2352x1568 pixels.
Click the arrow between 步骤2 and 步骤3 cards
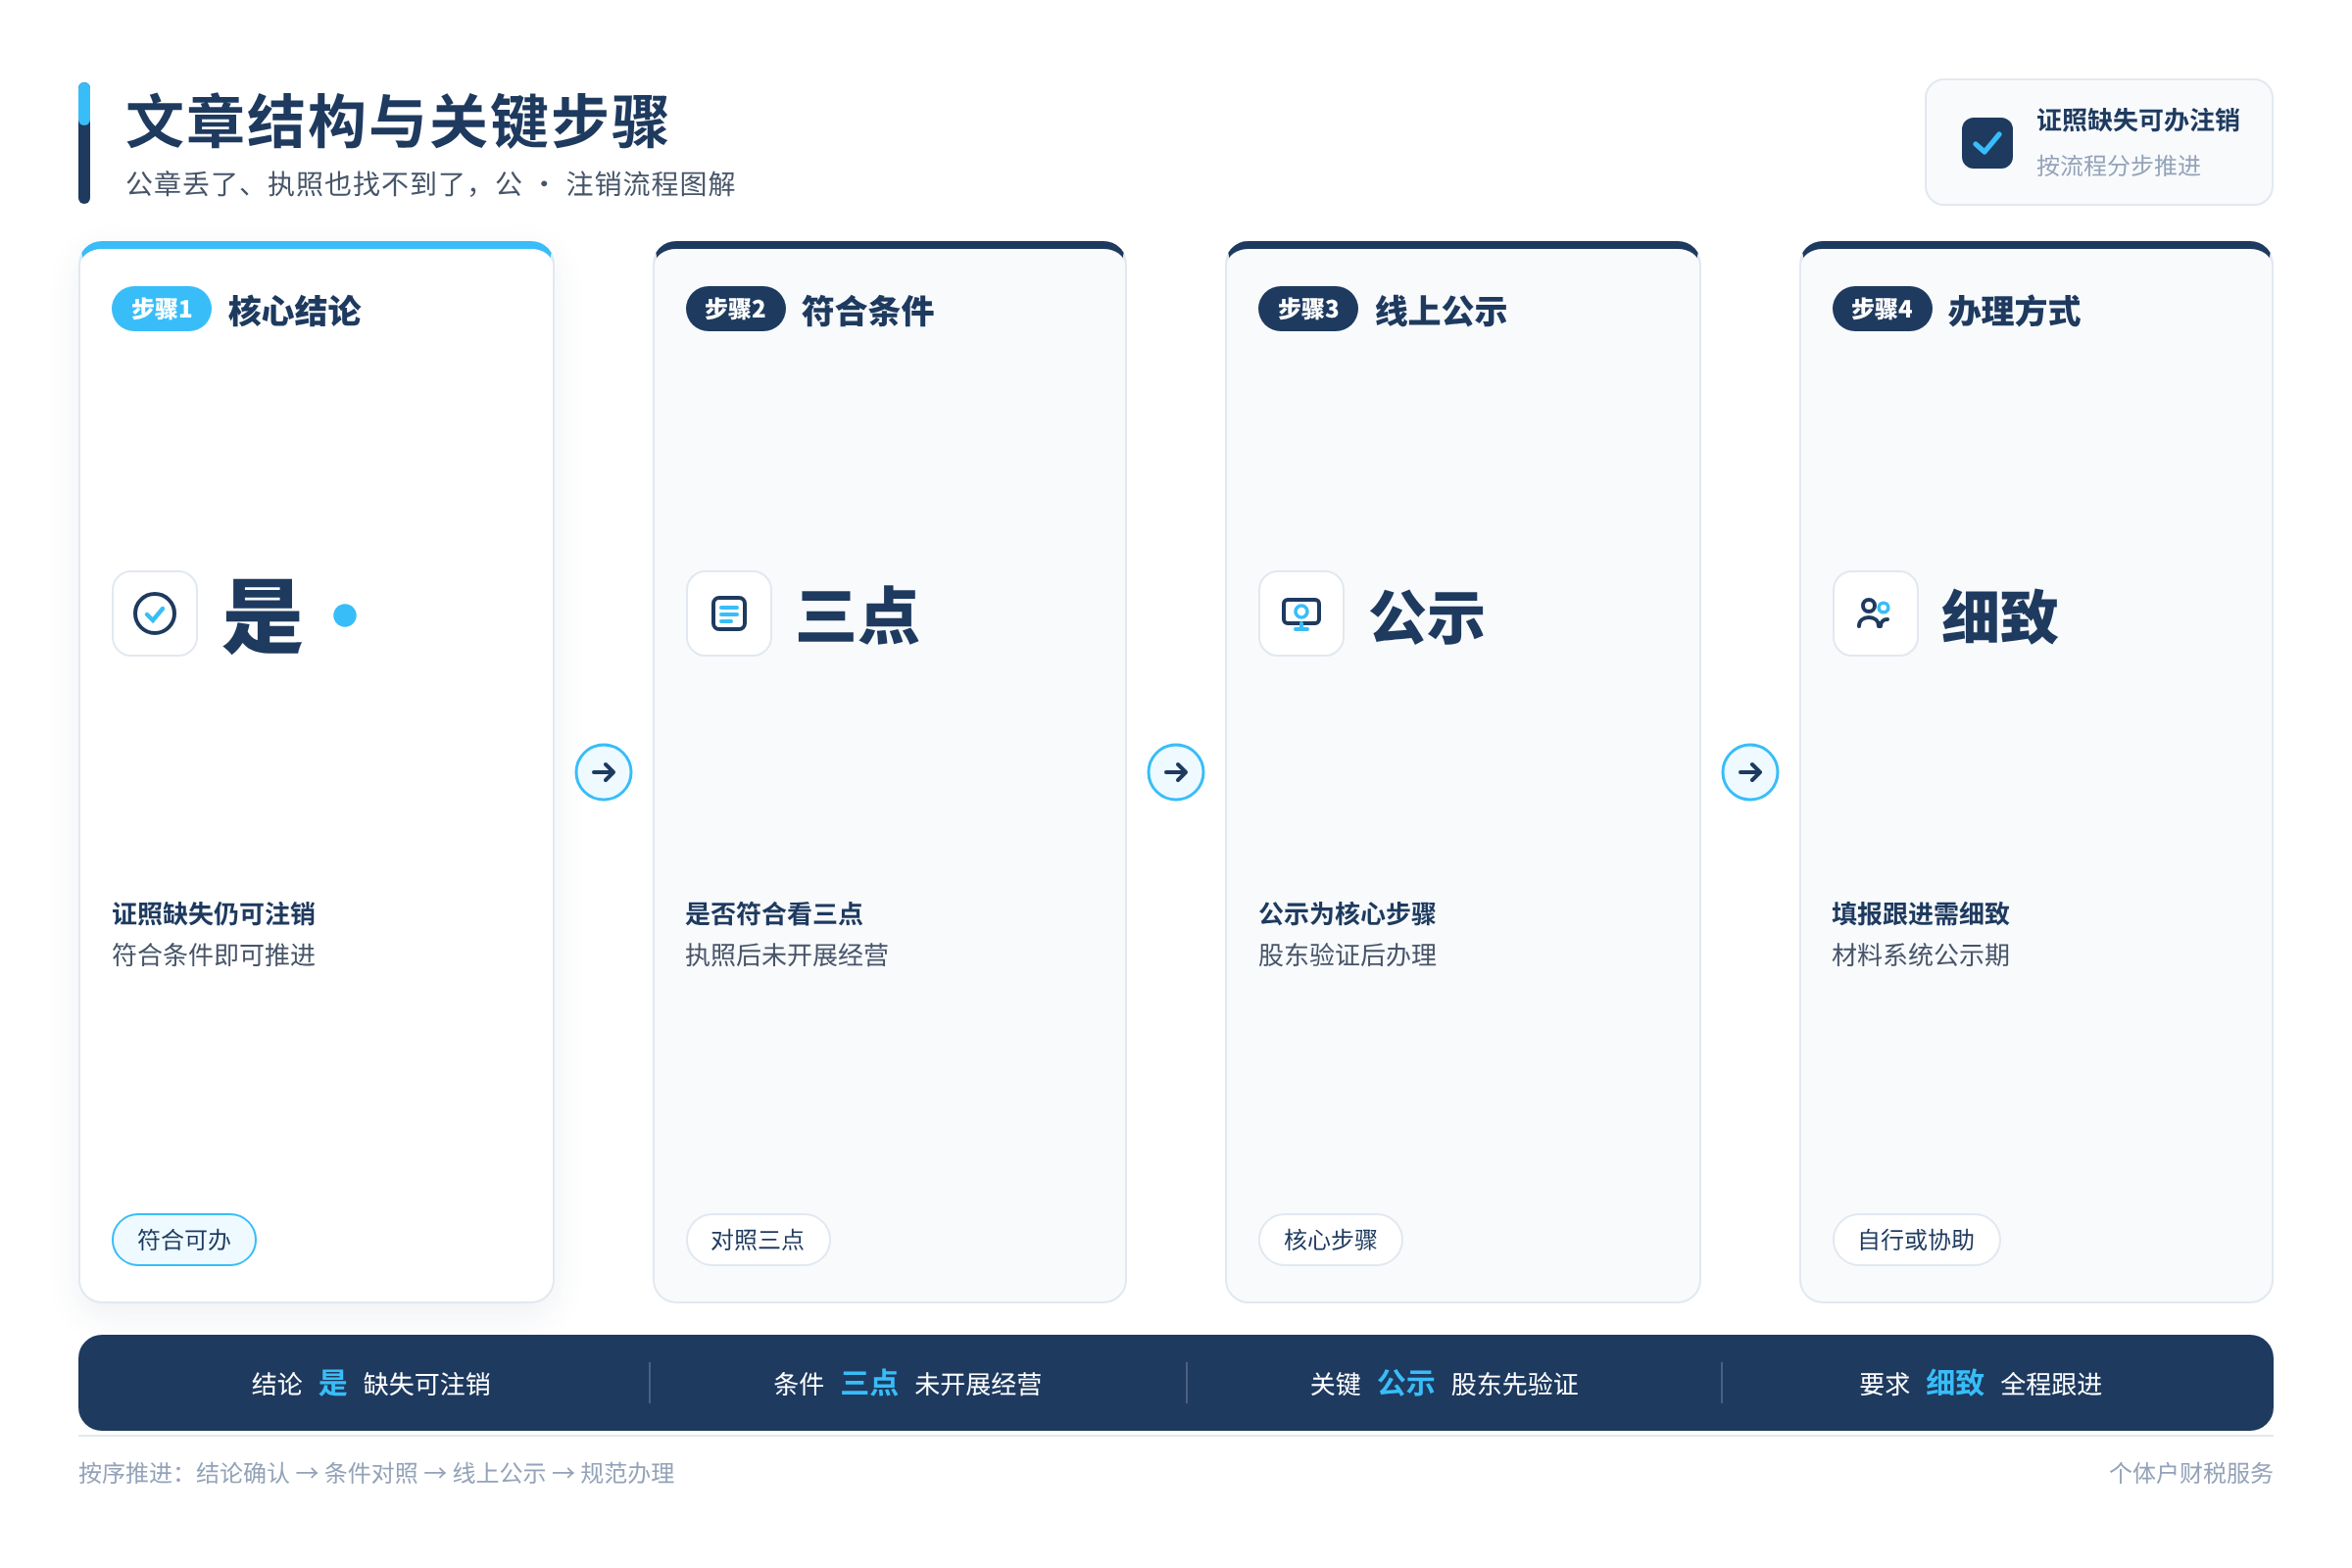pyautogui.click(x=1176, y=772)
